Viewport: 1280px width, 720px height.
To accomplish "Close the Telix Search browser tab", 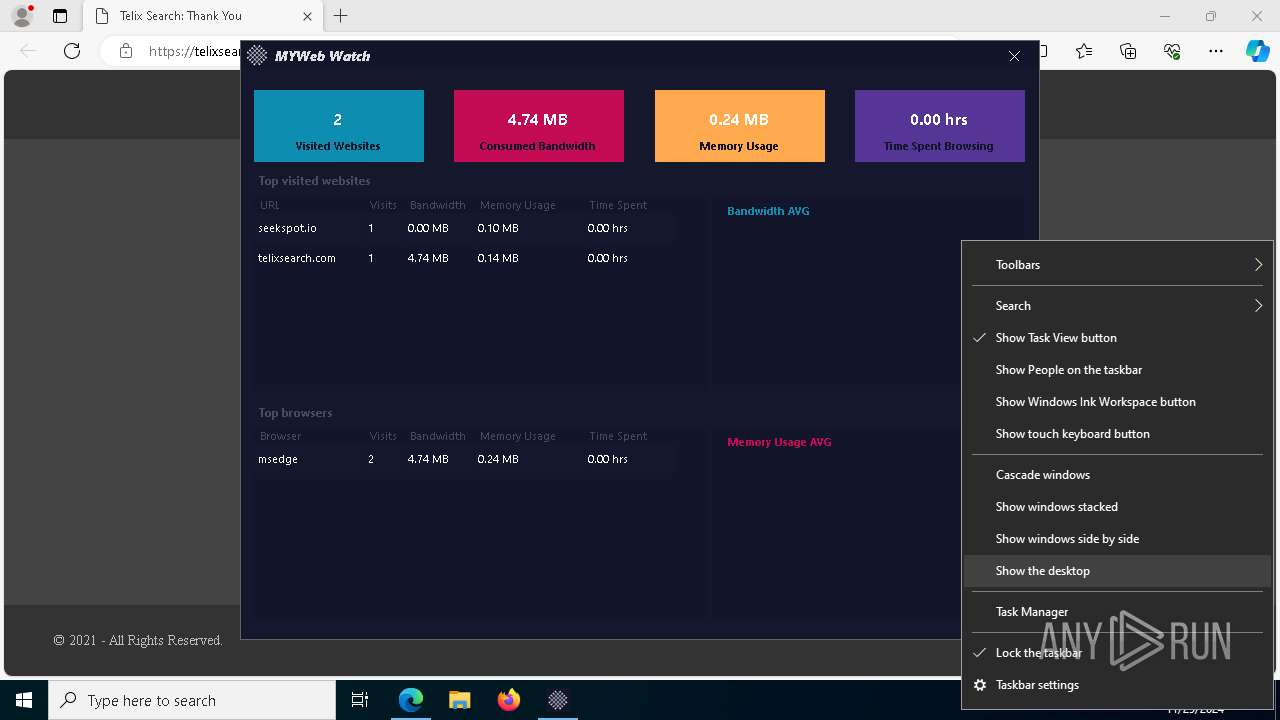I will [x=307, y=16].
